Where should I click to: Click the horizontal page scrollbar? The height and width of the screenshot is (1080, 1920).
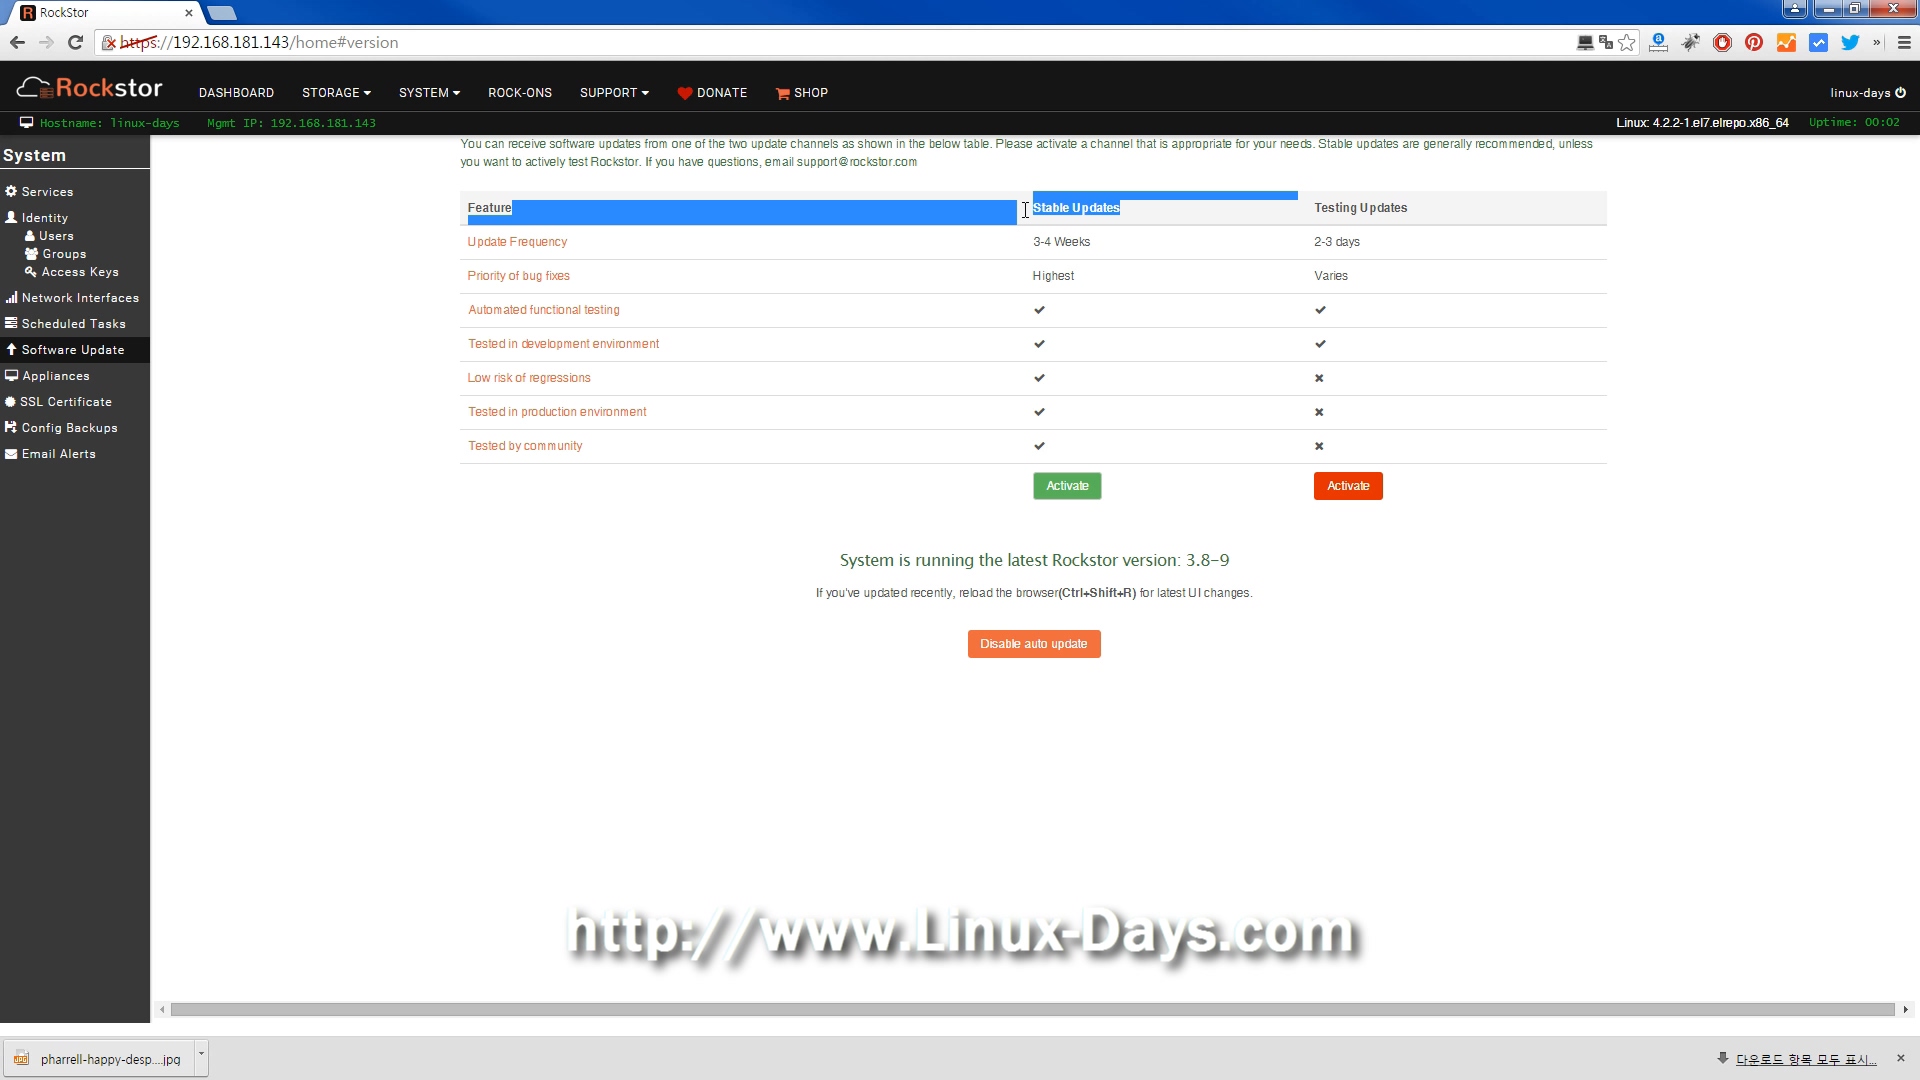1032,1010
